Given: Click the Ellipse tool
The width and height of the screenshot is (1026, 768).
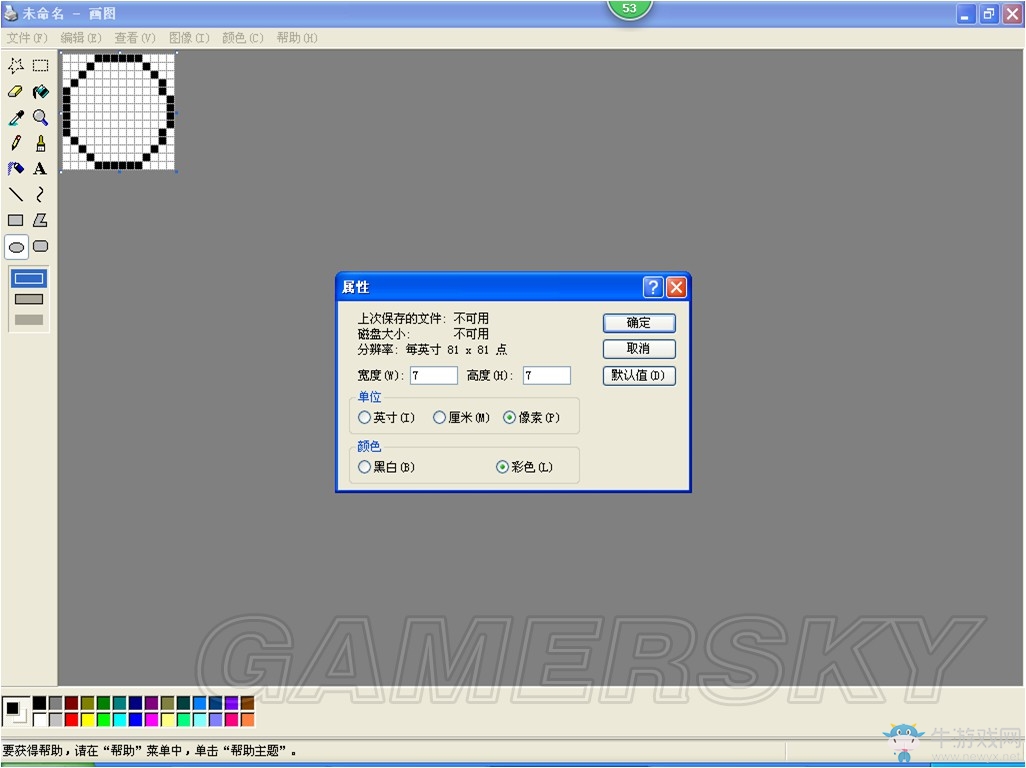Looking at the screenshot, I should click(x=16, y=247).
